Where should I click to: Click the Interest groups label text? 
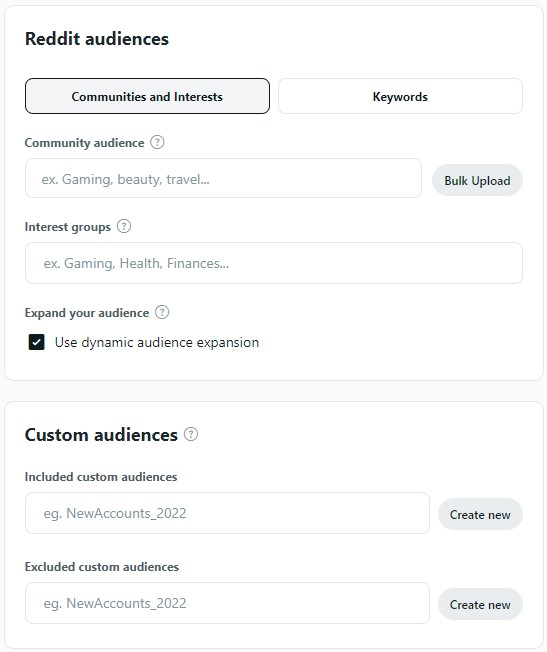tap(68, 227)
